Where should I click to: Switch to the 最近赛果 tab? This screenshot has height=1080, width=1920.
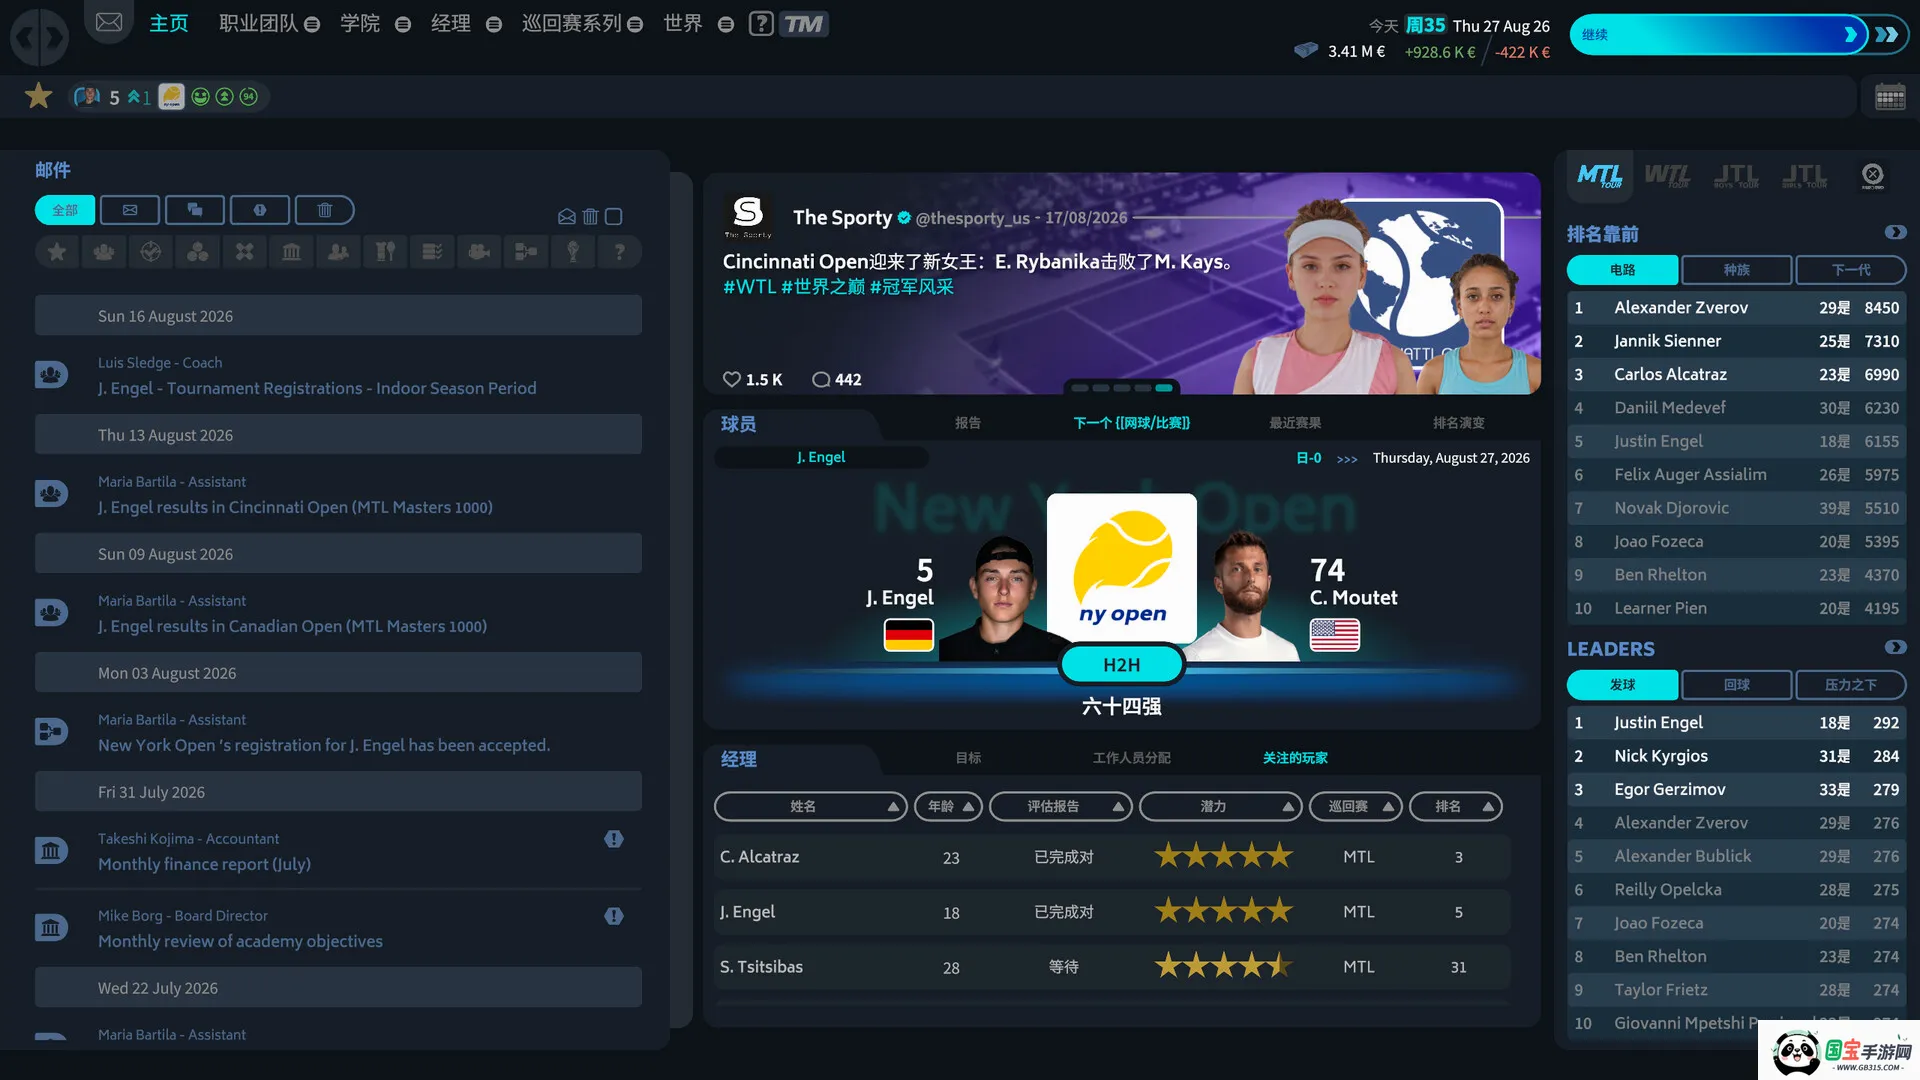click(x=1295, y=423)
